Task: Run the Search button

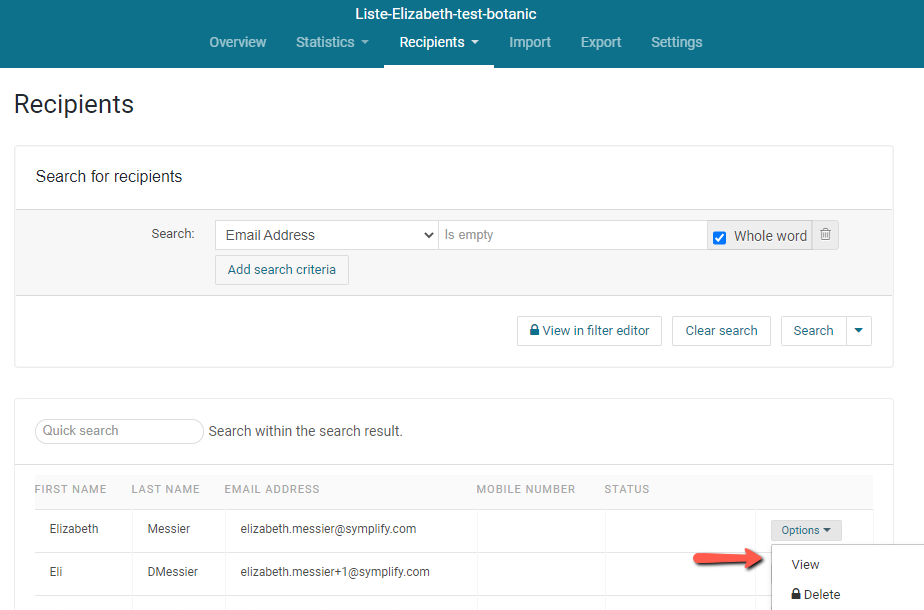Action: [x=813, y=331]
